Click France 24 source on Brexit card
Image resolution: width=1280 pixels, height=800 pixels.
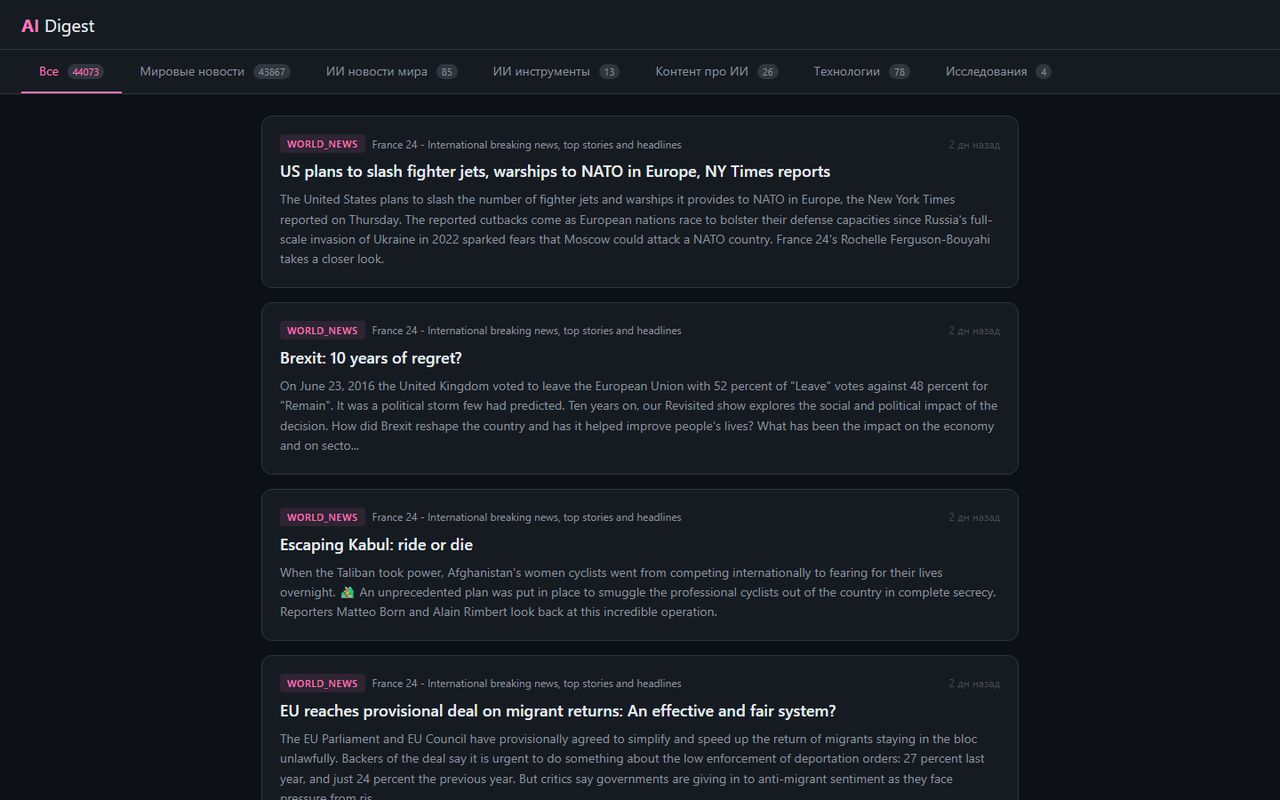pos(526,331)
